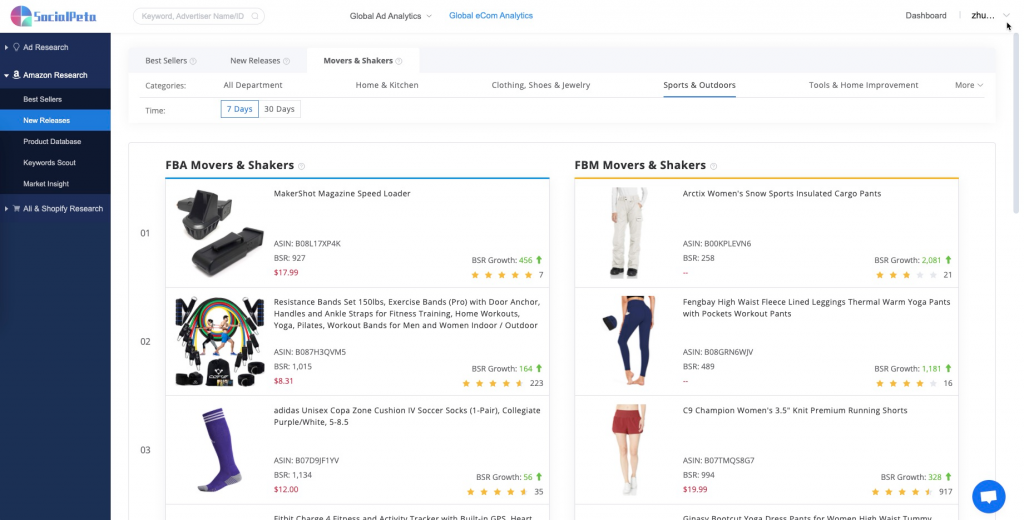The width and height of the screenshot is (1024, 520).
Task: Click star rating of Resistance Bands Set
Action: coord(493,383)
